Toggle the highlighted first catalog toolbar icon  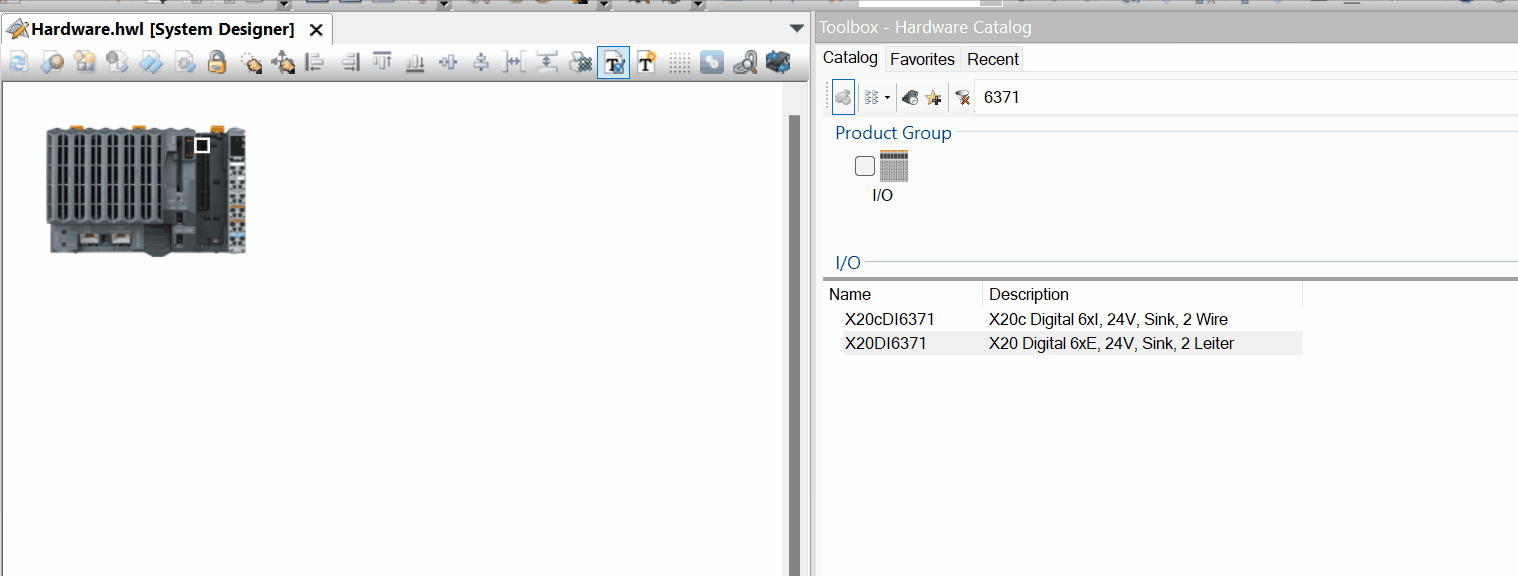[843, 97]
